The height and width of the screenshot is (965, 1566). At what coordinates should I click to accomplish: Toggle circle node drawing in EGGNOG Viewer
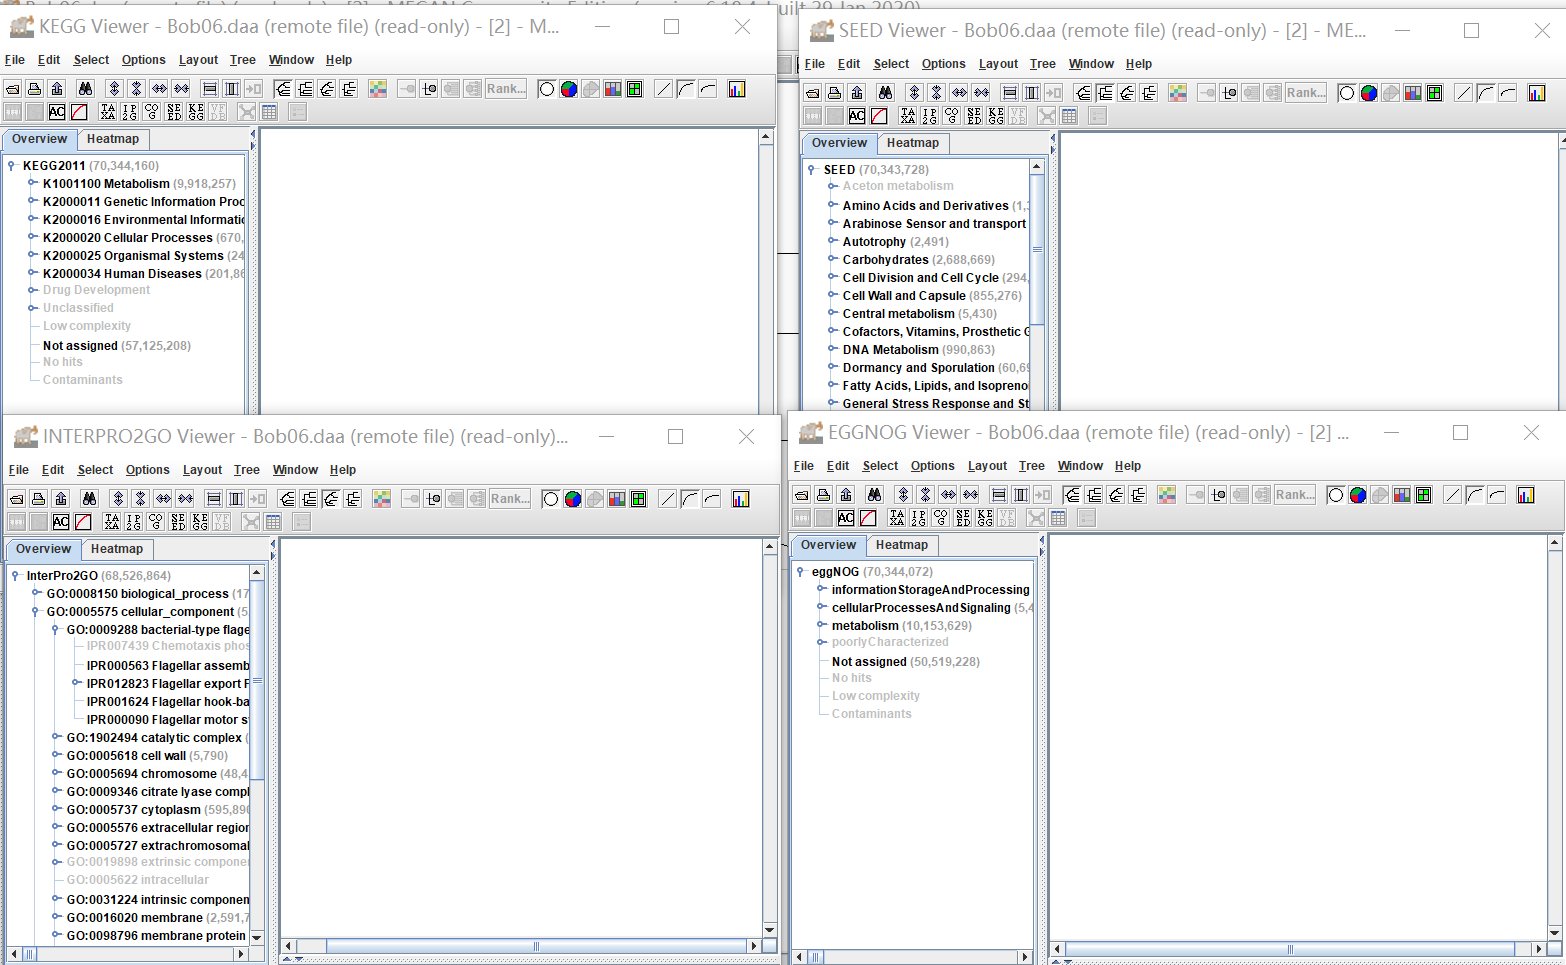pyautogui.click(x=1336, y=495)
